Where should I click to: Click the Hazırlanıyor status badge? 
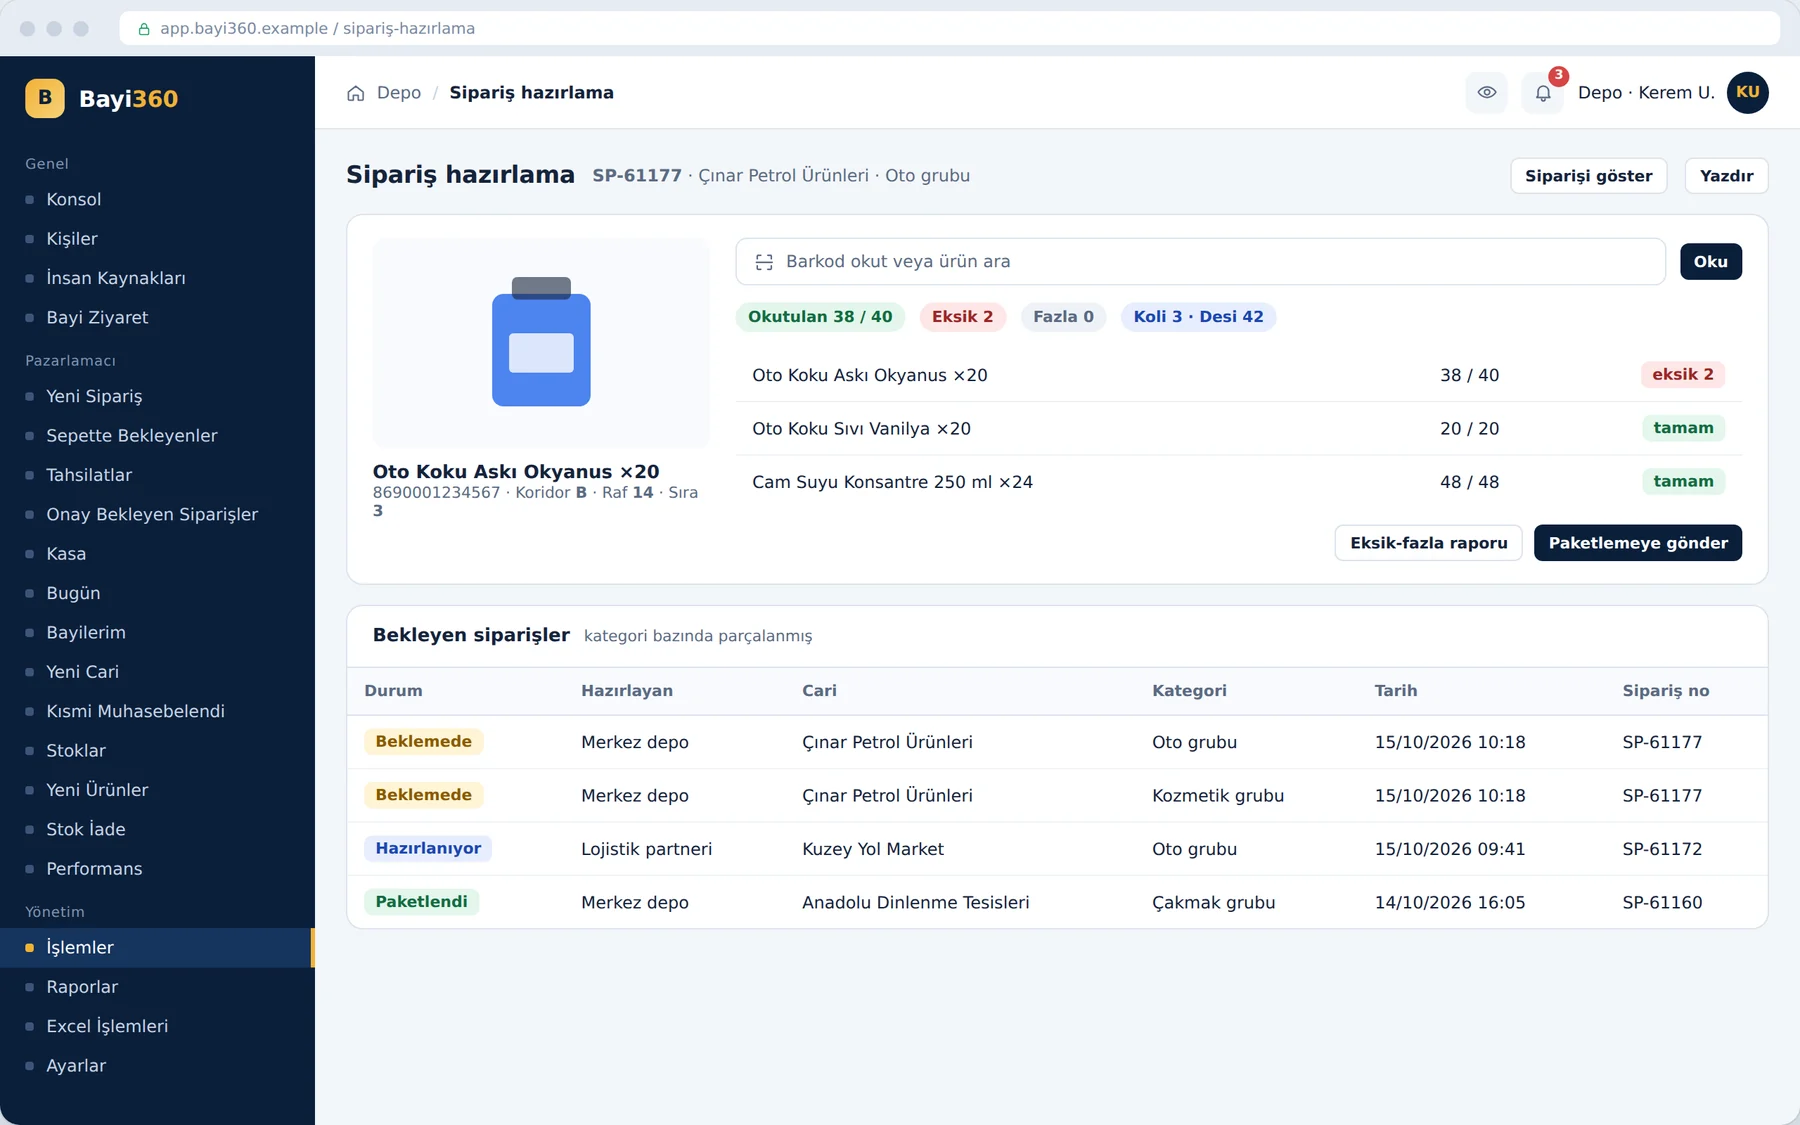(428, 848)
